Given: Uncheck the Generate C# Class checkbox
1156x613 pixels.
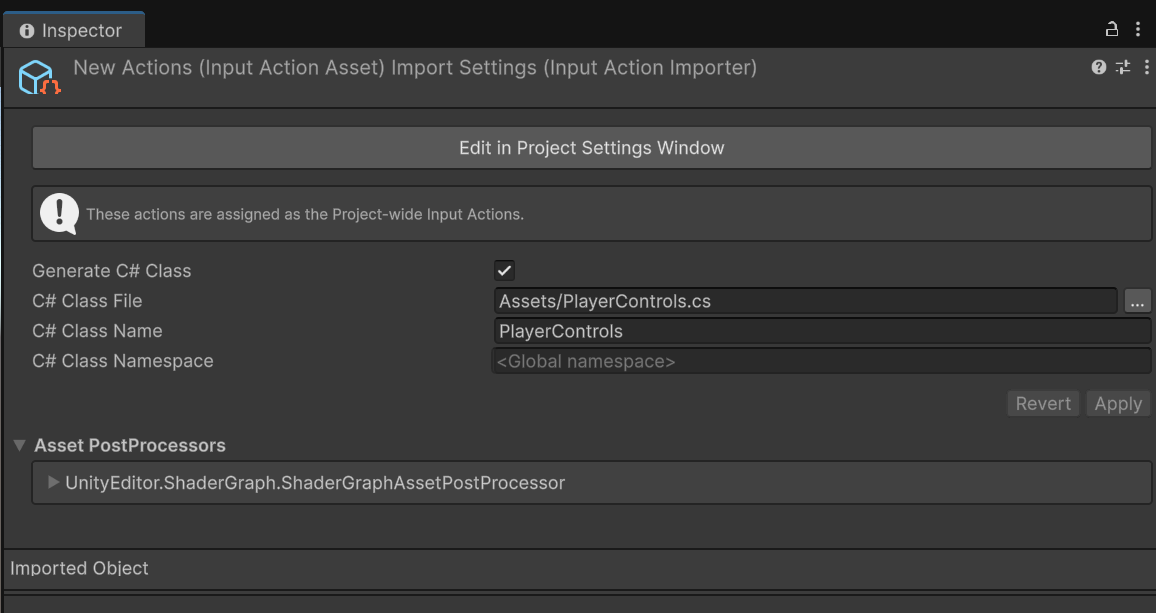Looking at the screenshot, I should 505,271.
